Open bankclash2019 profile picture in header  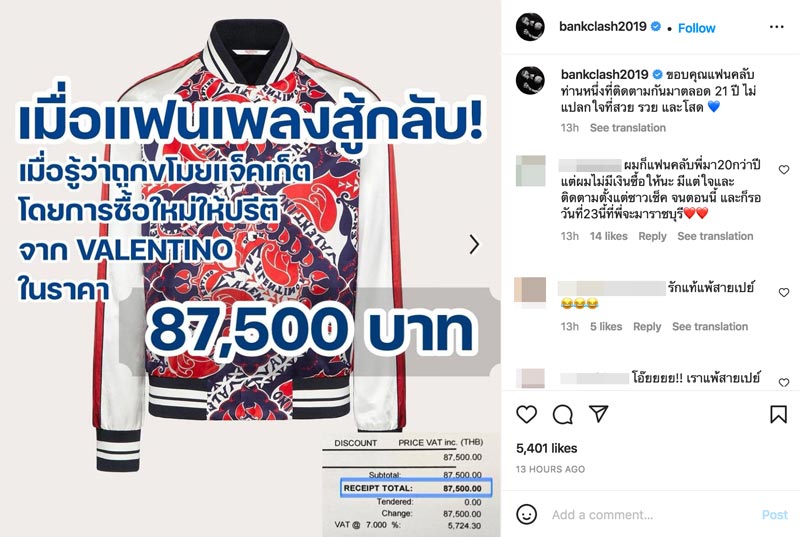tap(530, 27)
